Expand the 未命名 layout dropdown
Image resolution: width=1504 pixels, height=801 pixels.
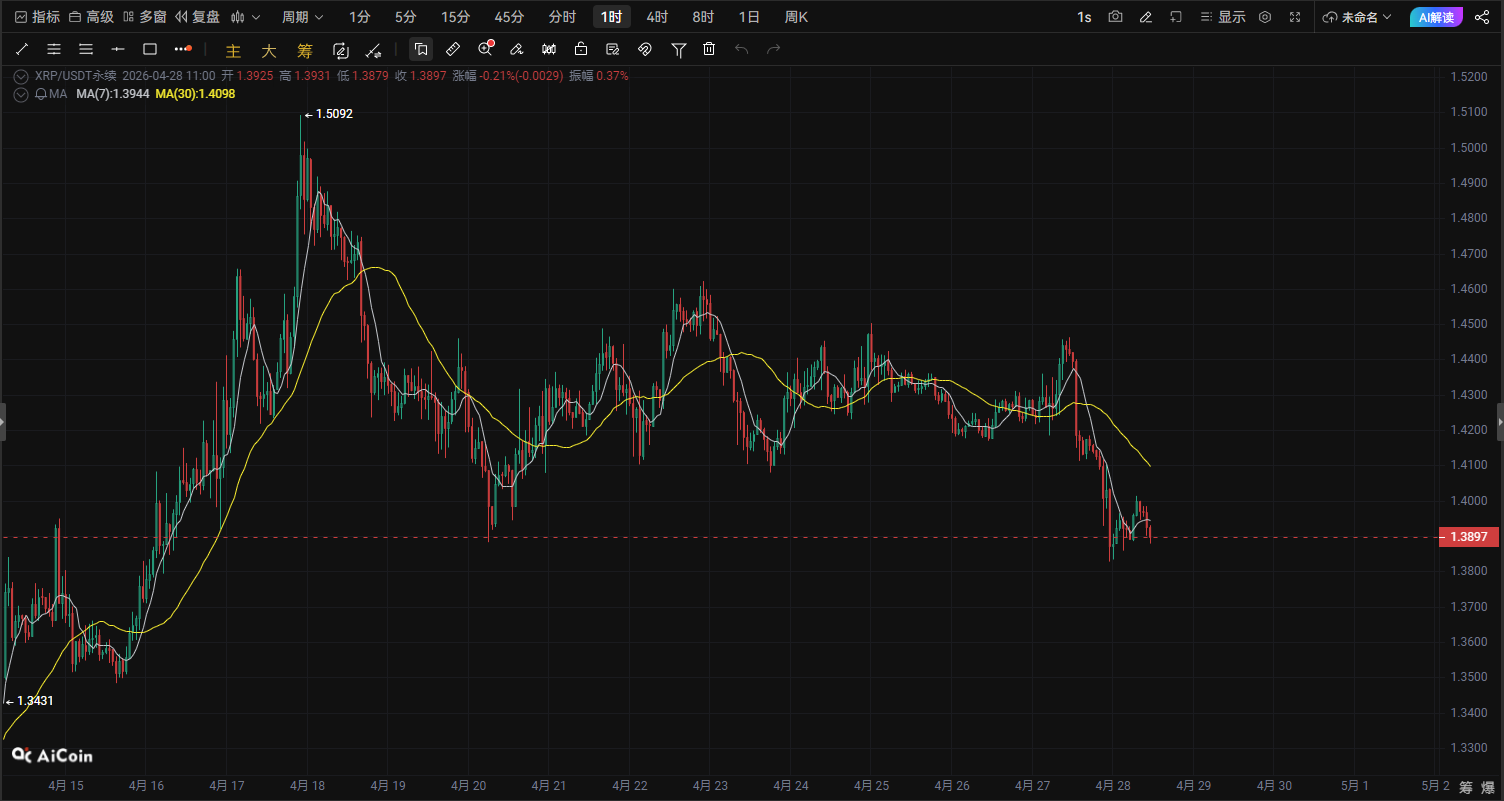pos(1356,17)
